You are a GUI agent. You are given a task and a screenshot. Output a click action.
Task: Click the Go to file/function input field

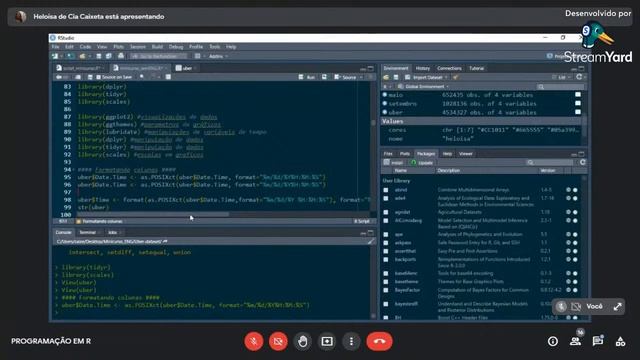(158, 56)
